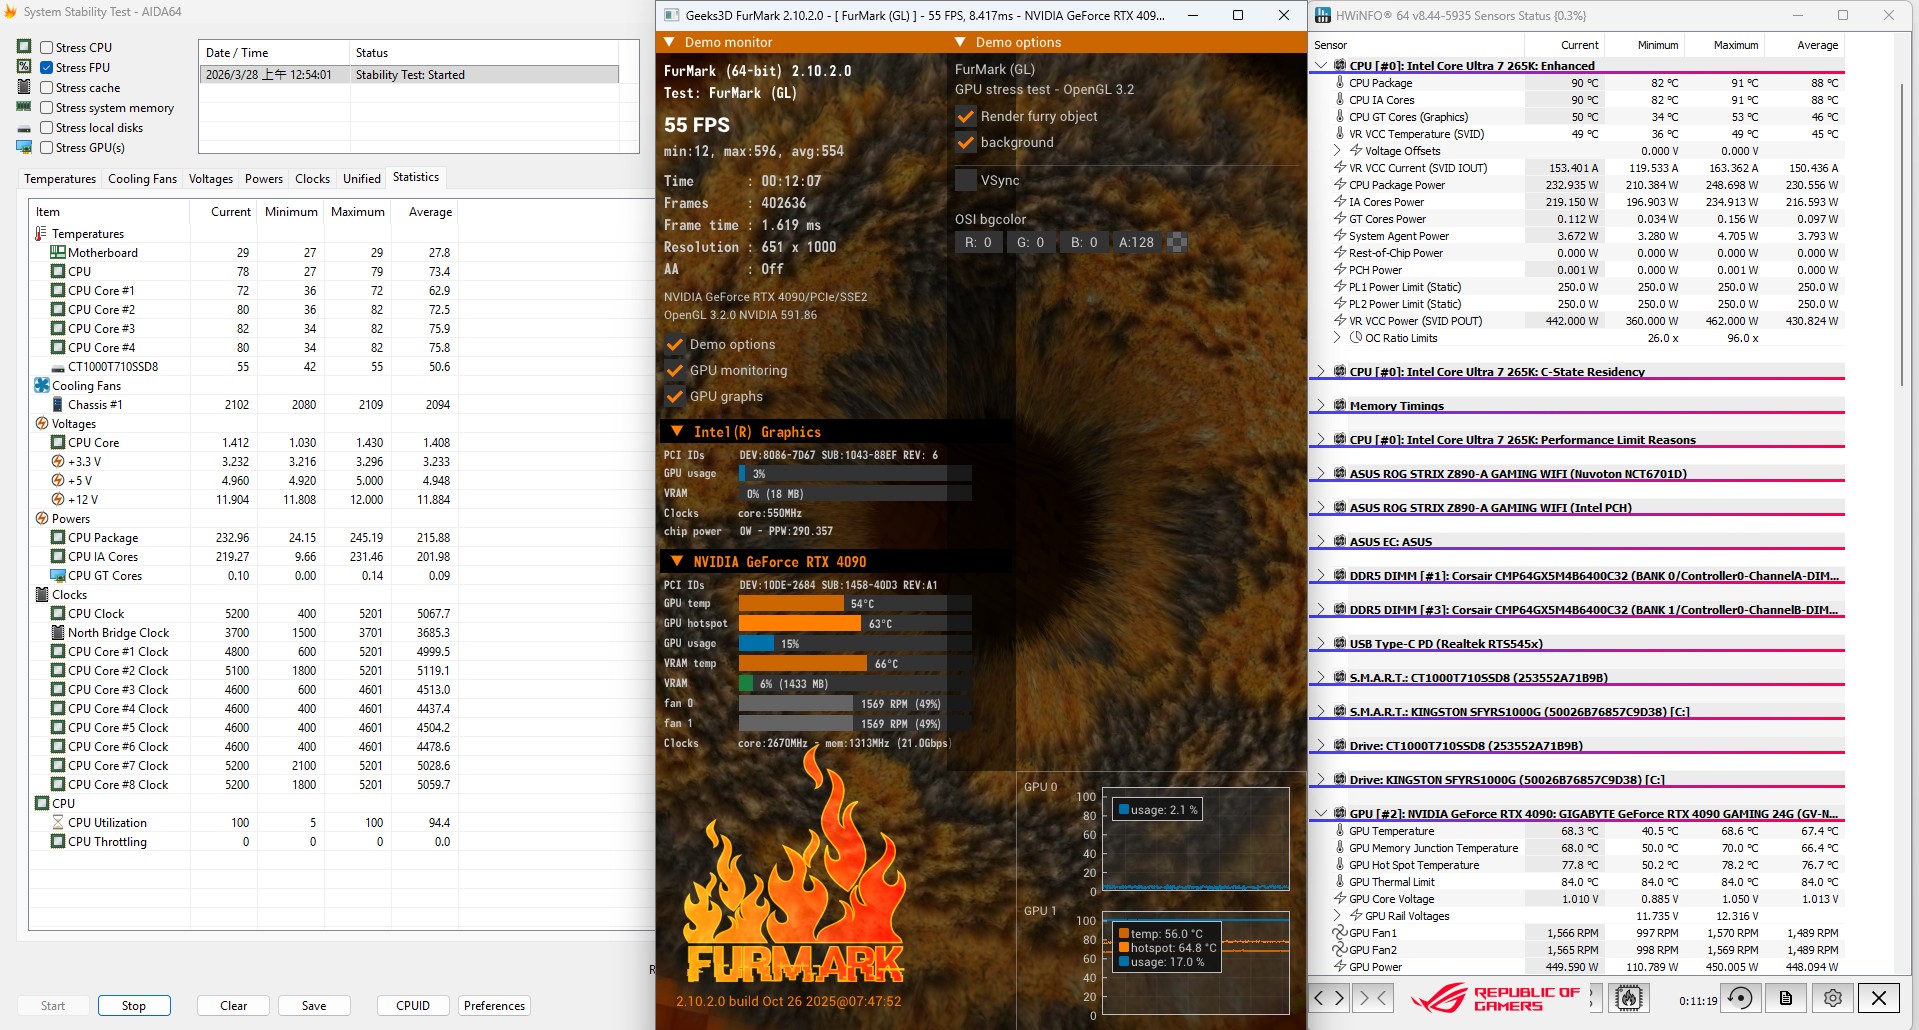
Task: Open the Cooling Fans tab
Action: pos(142,179)
